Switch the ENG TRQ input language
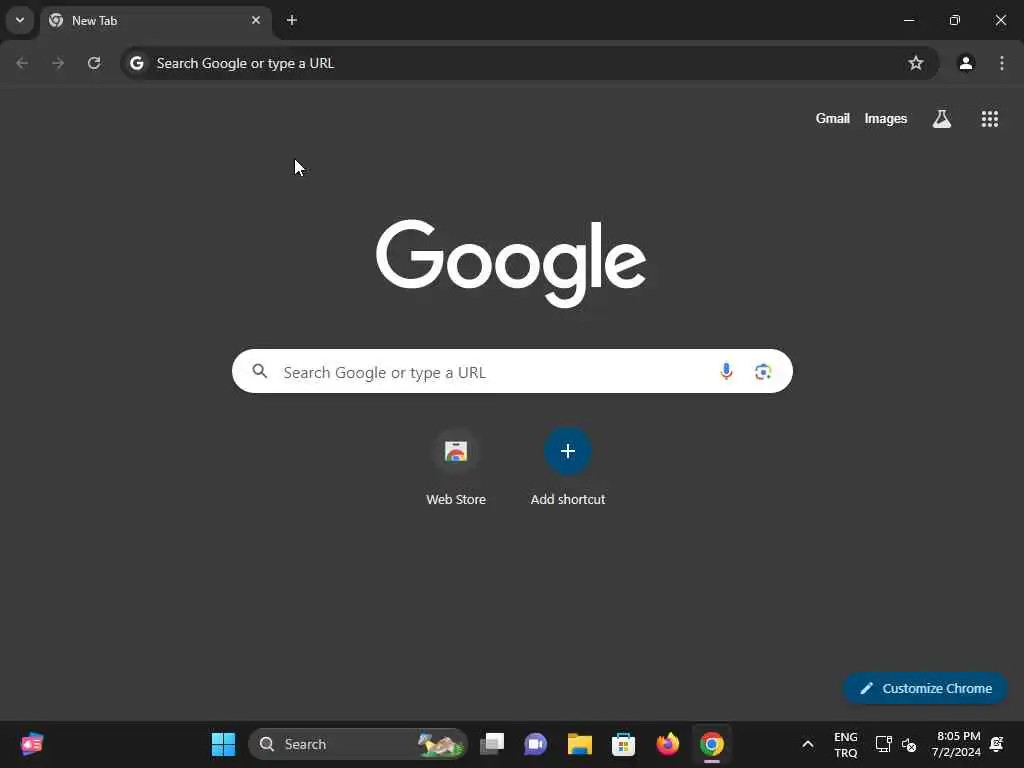Screen dimensions: 1024x768 tap(846, 744)
